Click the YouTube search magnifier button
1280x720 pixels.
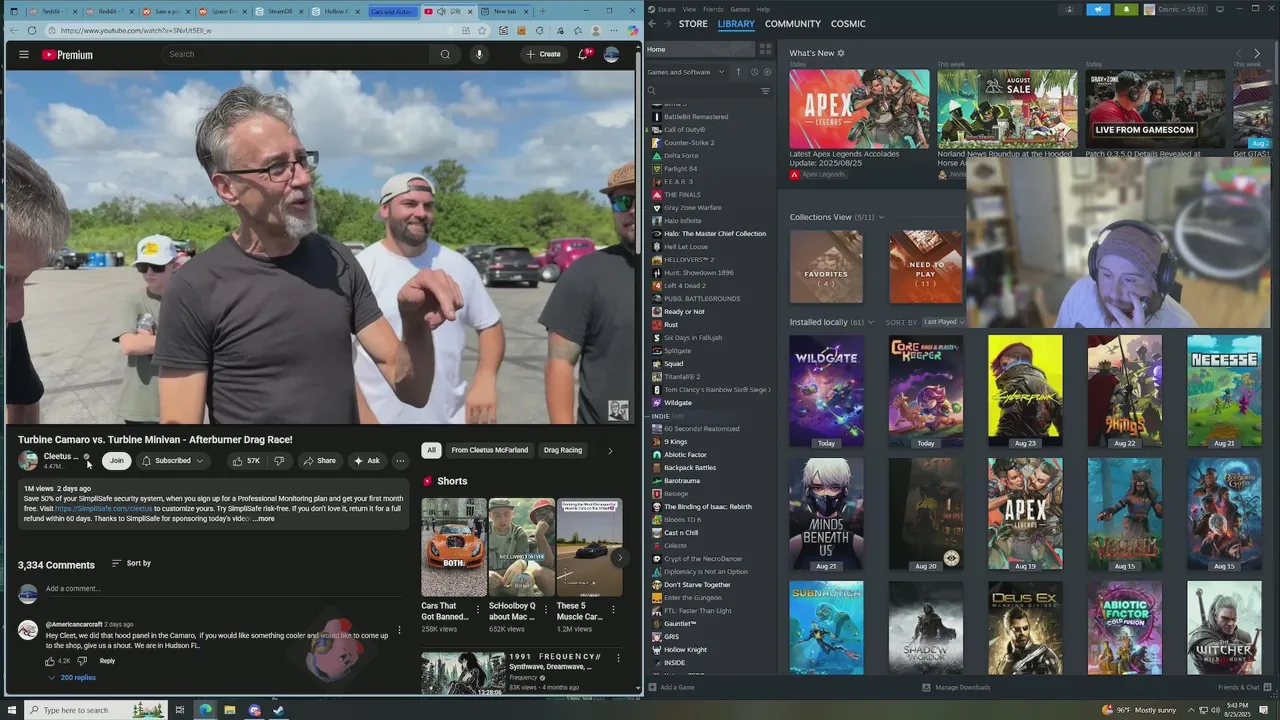445,54
